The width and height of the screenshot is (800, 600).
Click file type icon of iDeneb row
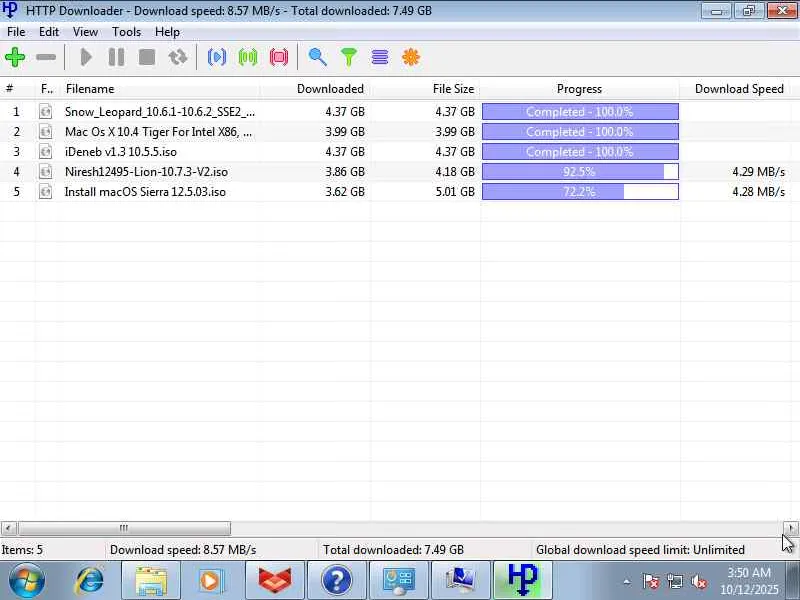click(45, 152)
